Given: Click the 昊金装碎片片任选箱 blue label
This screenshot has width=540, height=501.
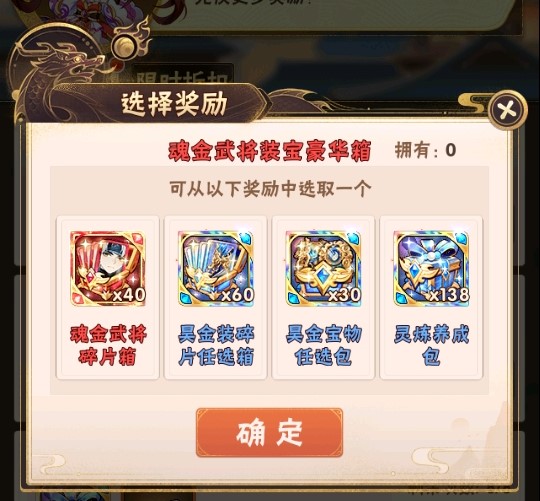Looking at the screenshot, I should (216, 345).
